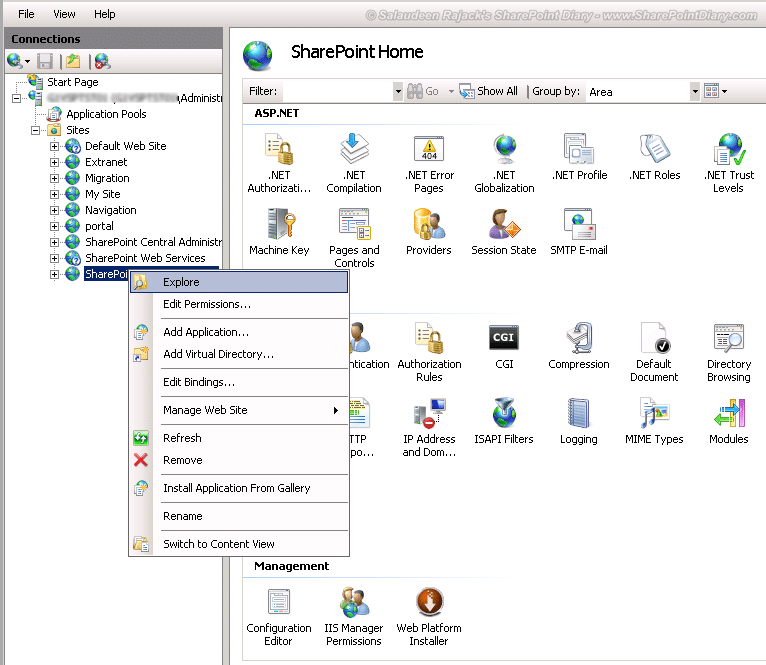Choose Add Virtual Directory menu entry

point(239,354)
